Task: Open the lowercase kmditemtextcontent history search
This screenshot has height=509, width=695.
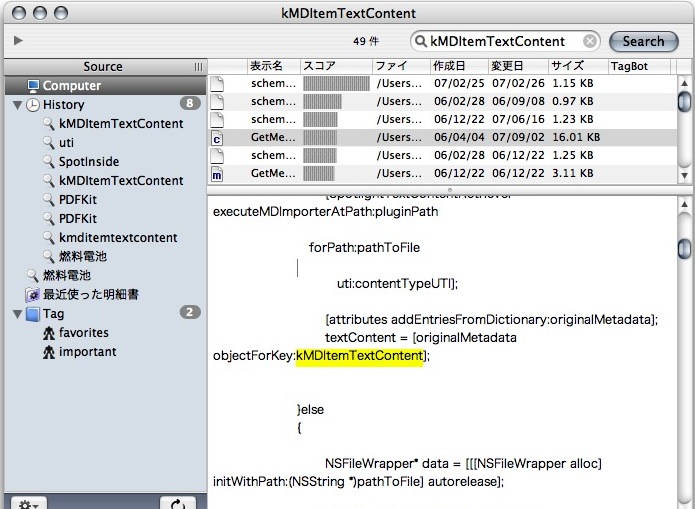Action: [x=118, y=238]
